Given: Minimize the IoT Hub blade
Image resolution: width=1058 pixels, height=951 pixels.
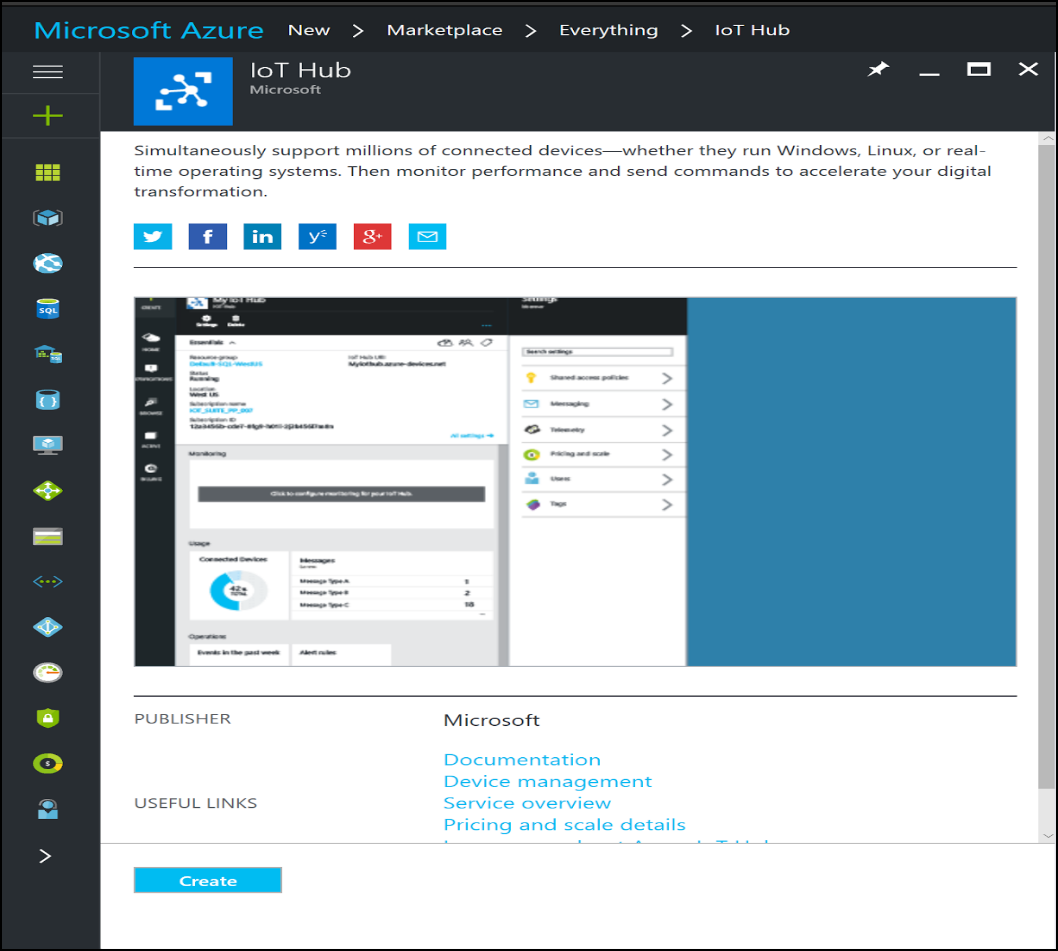Looking at the screenshot, I should click(929, 74).
